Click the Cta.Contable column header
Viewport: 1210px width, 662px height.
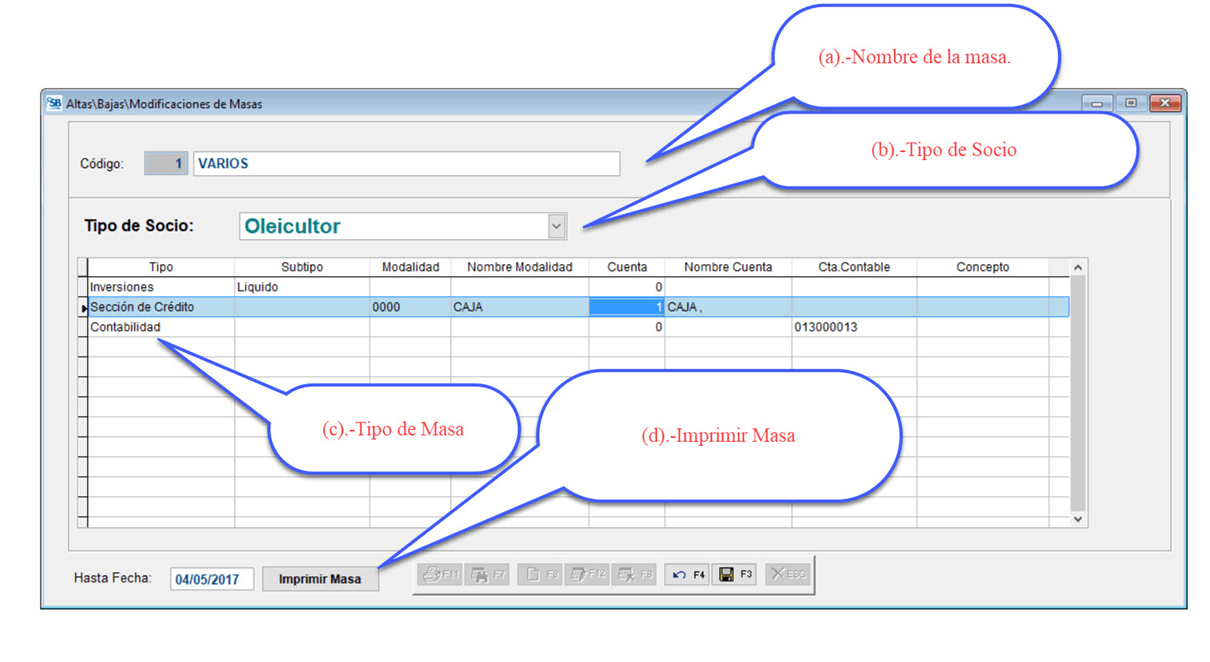[x=853, y=267]
